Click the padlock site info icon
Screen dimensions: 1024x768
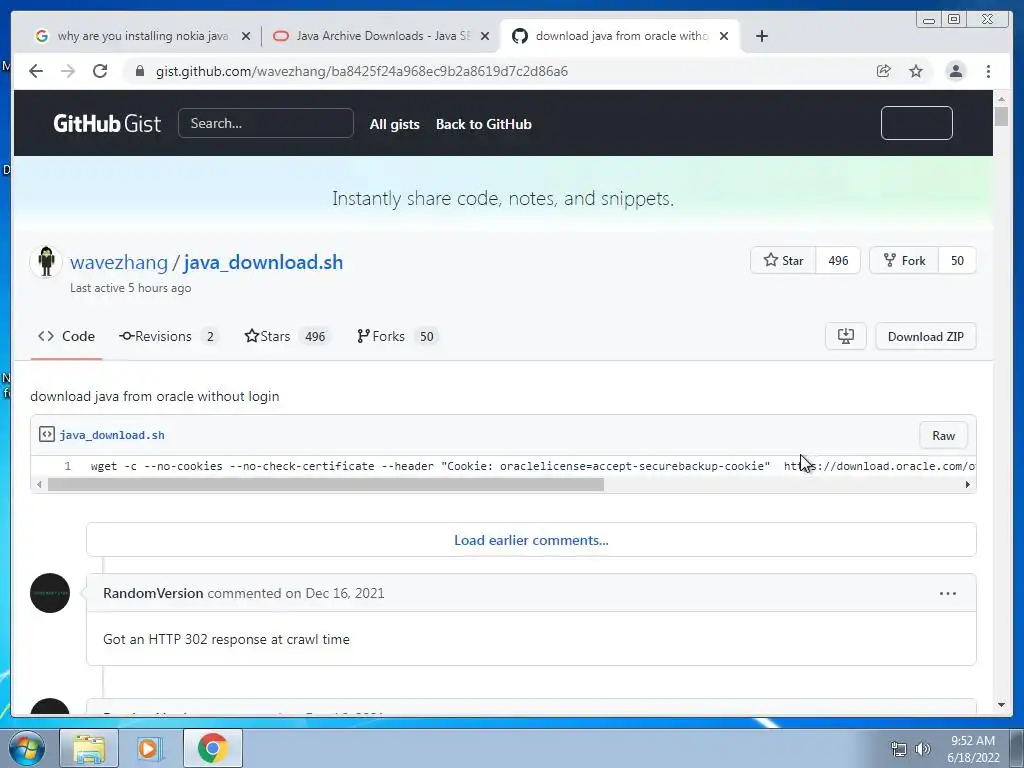(139, 71)
